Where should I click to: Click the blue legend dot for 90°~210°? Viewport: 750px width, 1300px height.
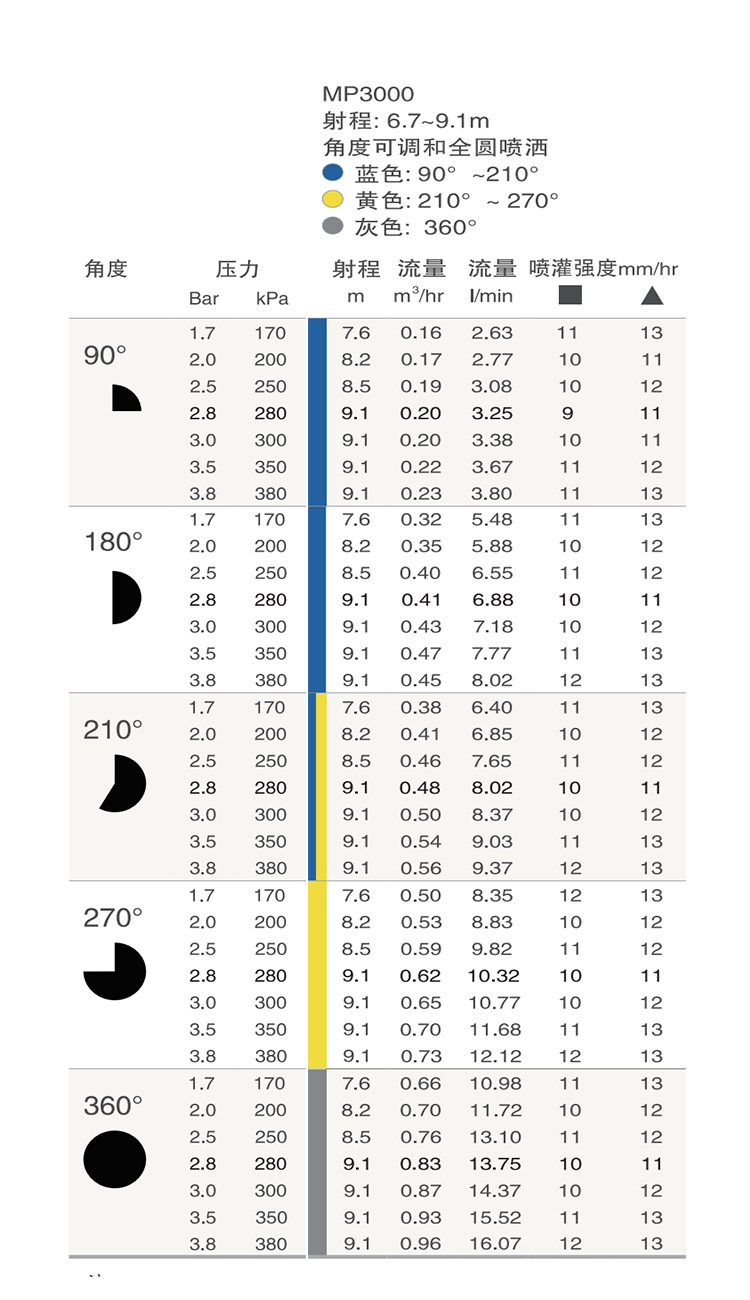334,173
